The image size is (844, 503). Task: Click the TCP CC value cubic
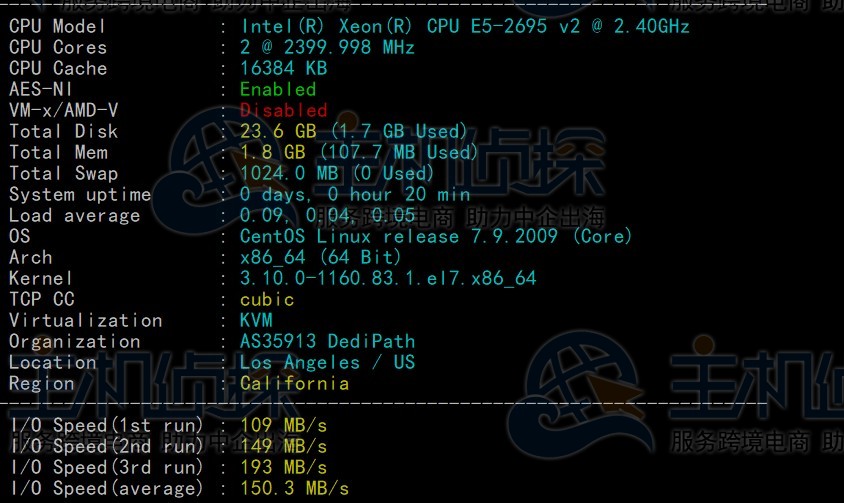(x=267, y=300)
